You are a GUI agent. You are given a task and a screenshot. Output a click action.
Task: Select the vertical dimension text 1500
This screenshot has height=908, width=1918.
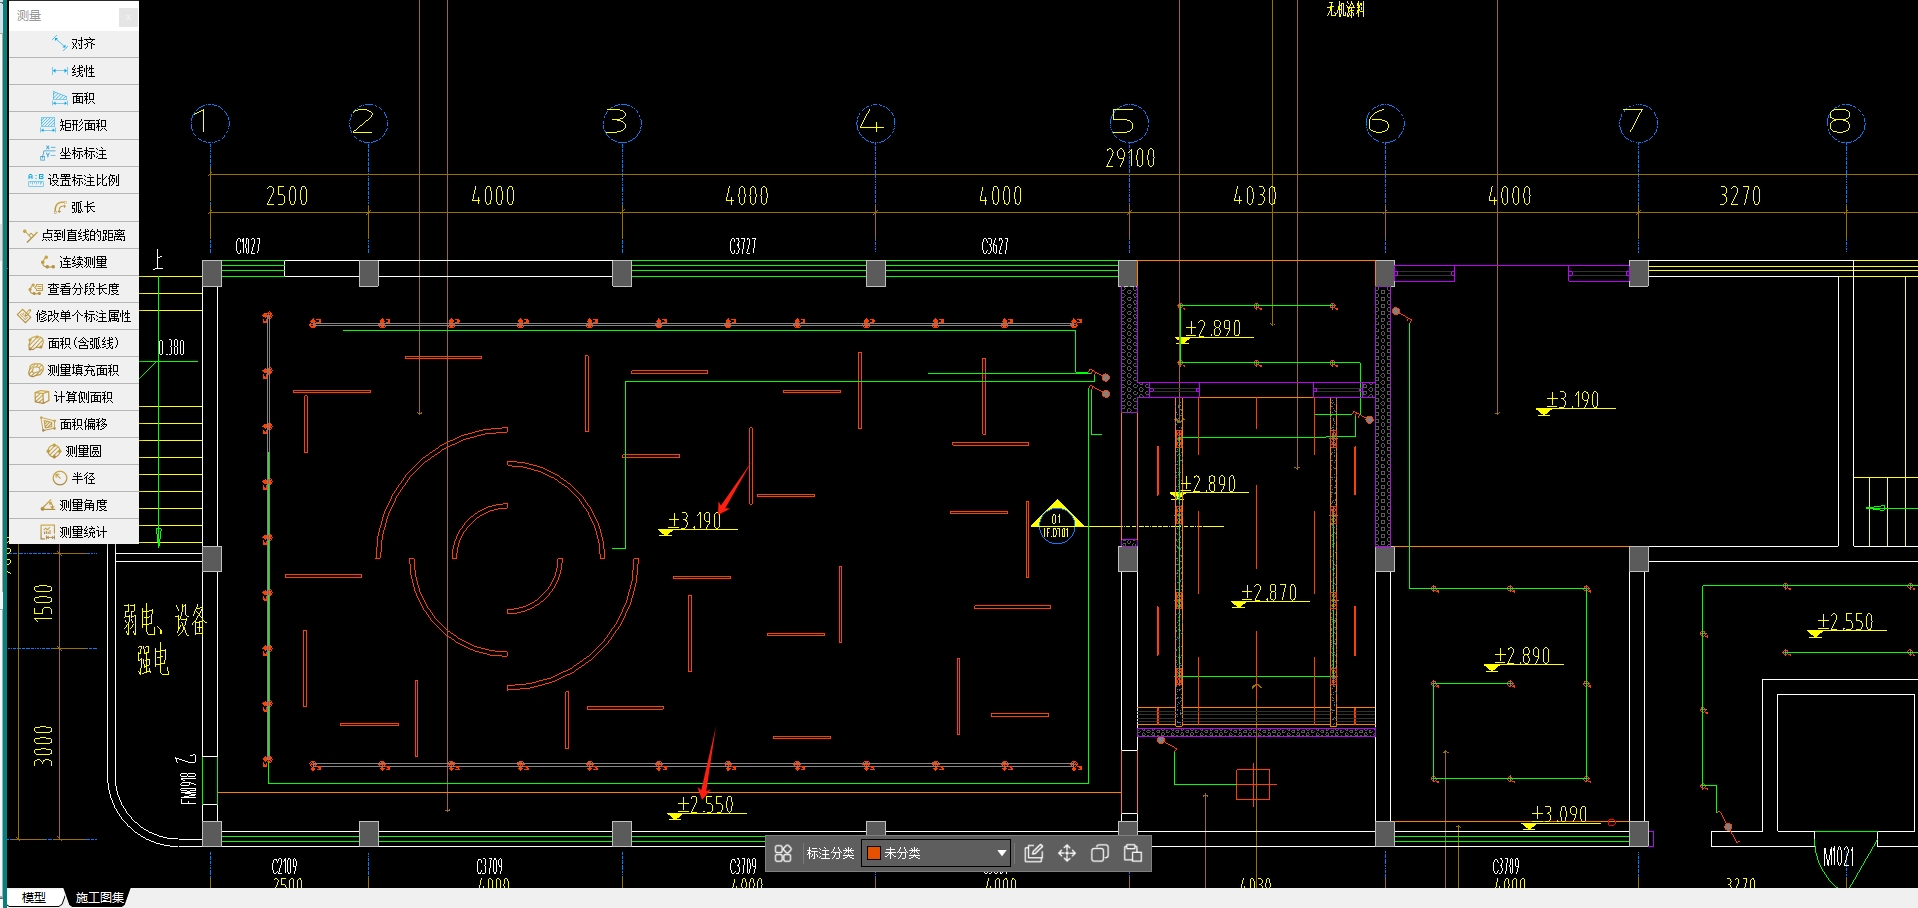pyautogui.click(x=43, y=603)
